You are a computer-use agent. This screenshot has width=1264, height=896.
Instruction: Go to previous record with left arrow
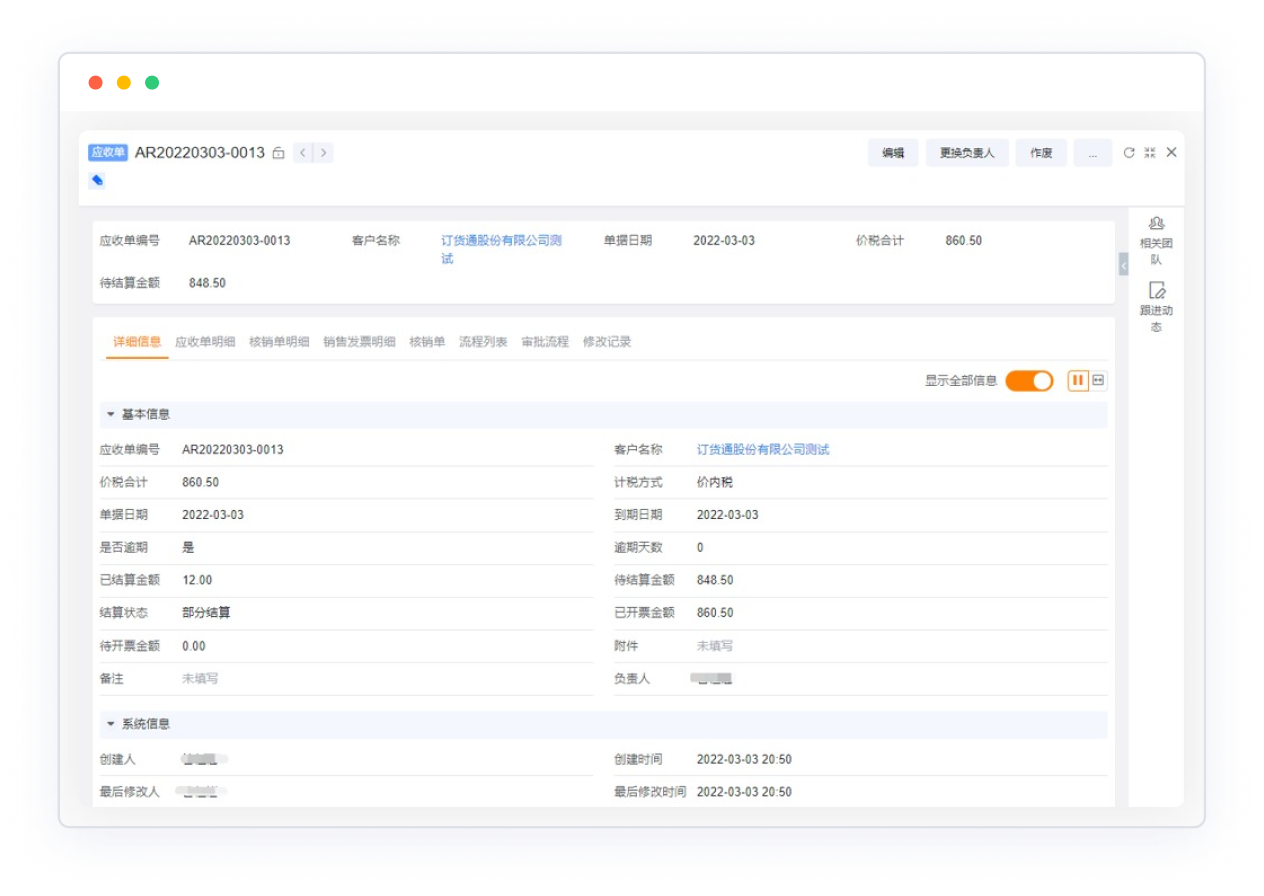(303, 153)
